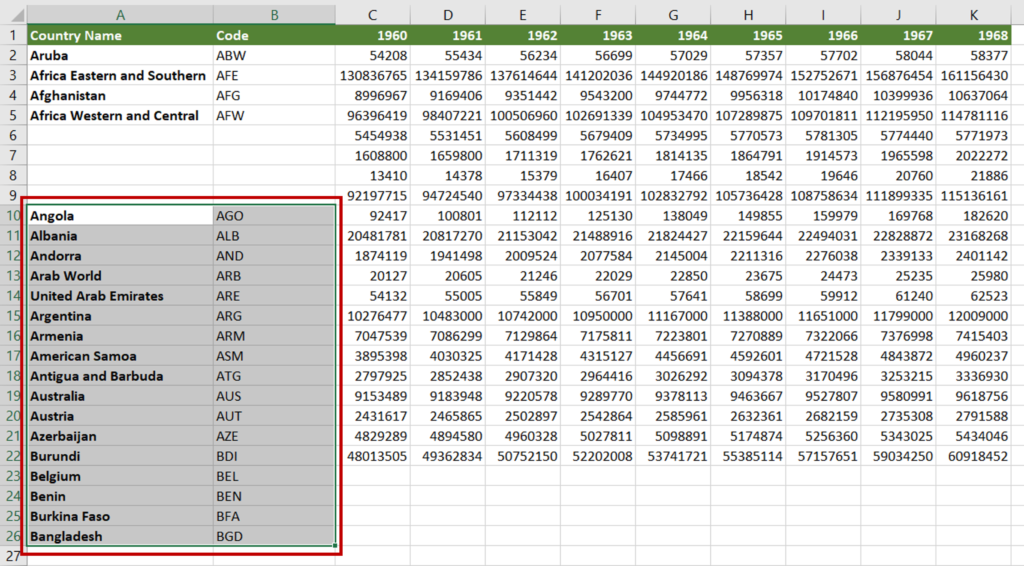The image size is (1024, 566).
Task: Select row 27 header
Action: point(13,556)
